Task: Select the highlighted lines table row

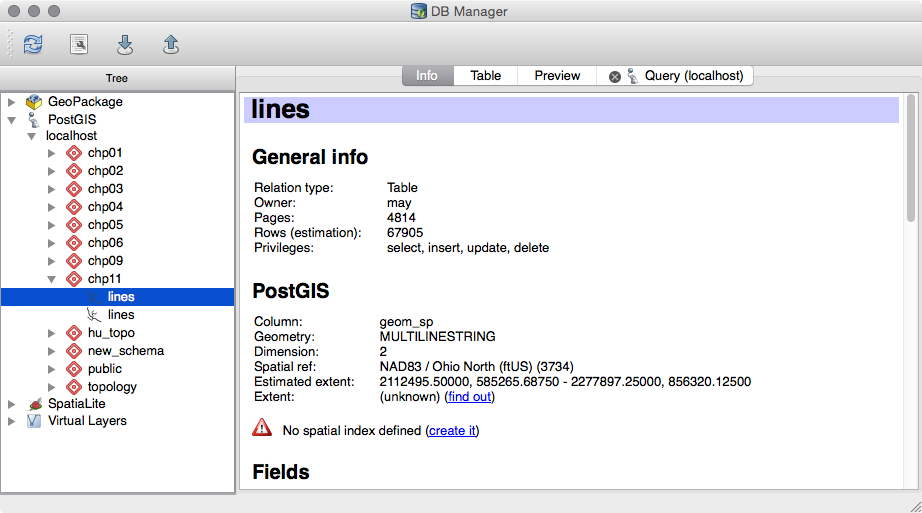Action: point(118,297)
